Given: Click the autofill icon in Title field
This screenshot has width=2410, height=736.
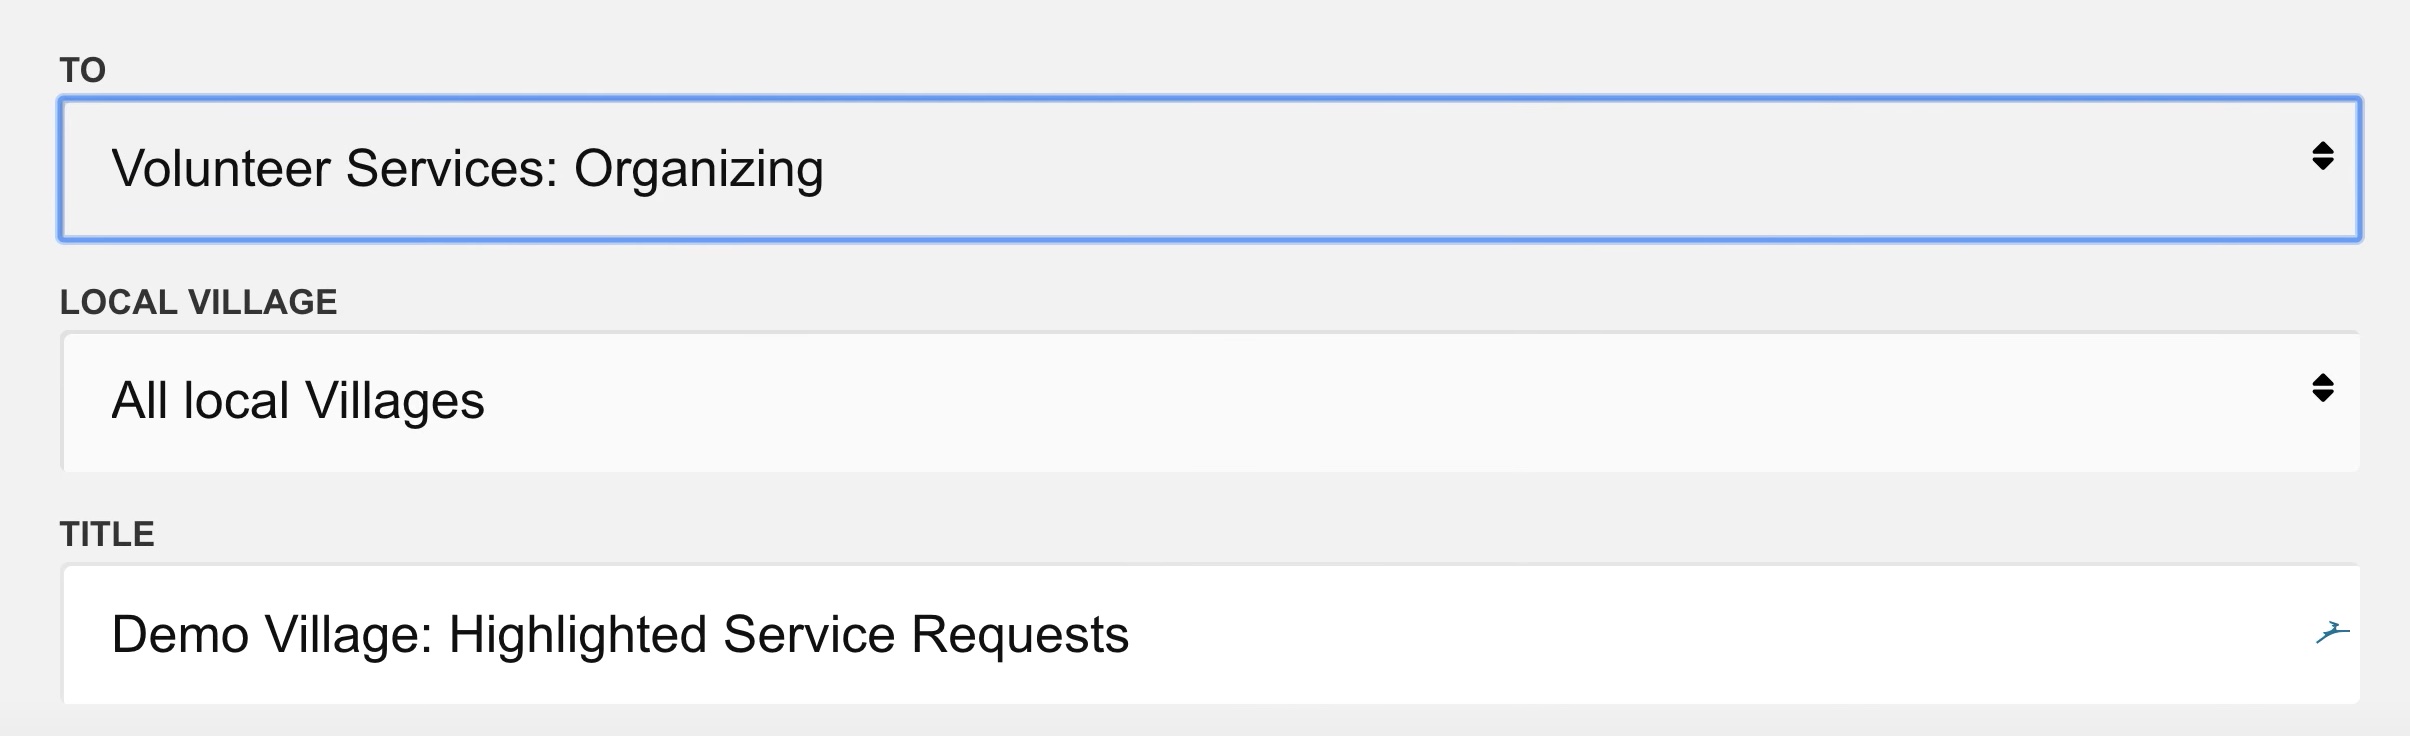Looking at the screenshot, I should tap(2332, 633).
